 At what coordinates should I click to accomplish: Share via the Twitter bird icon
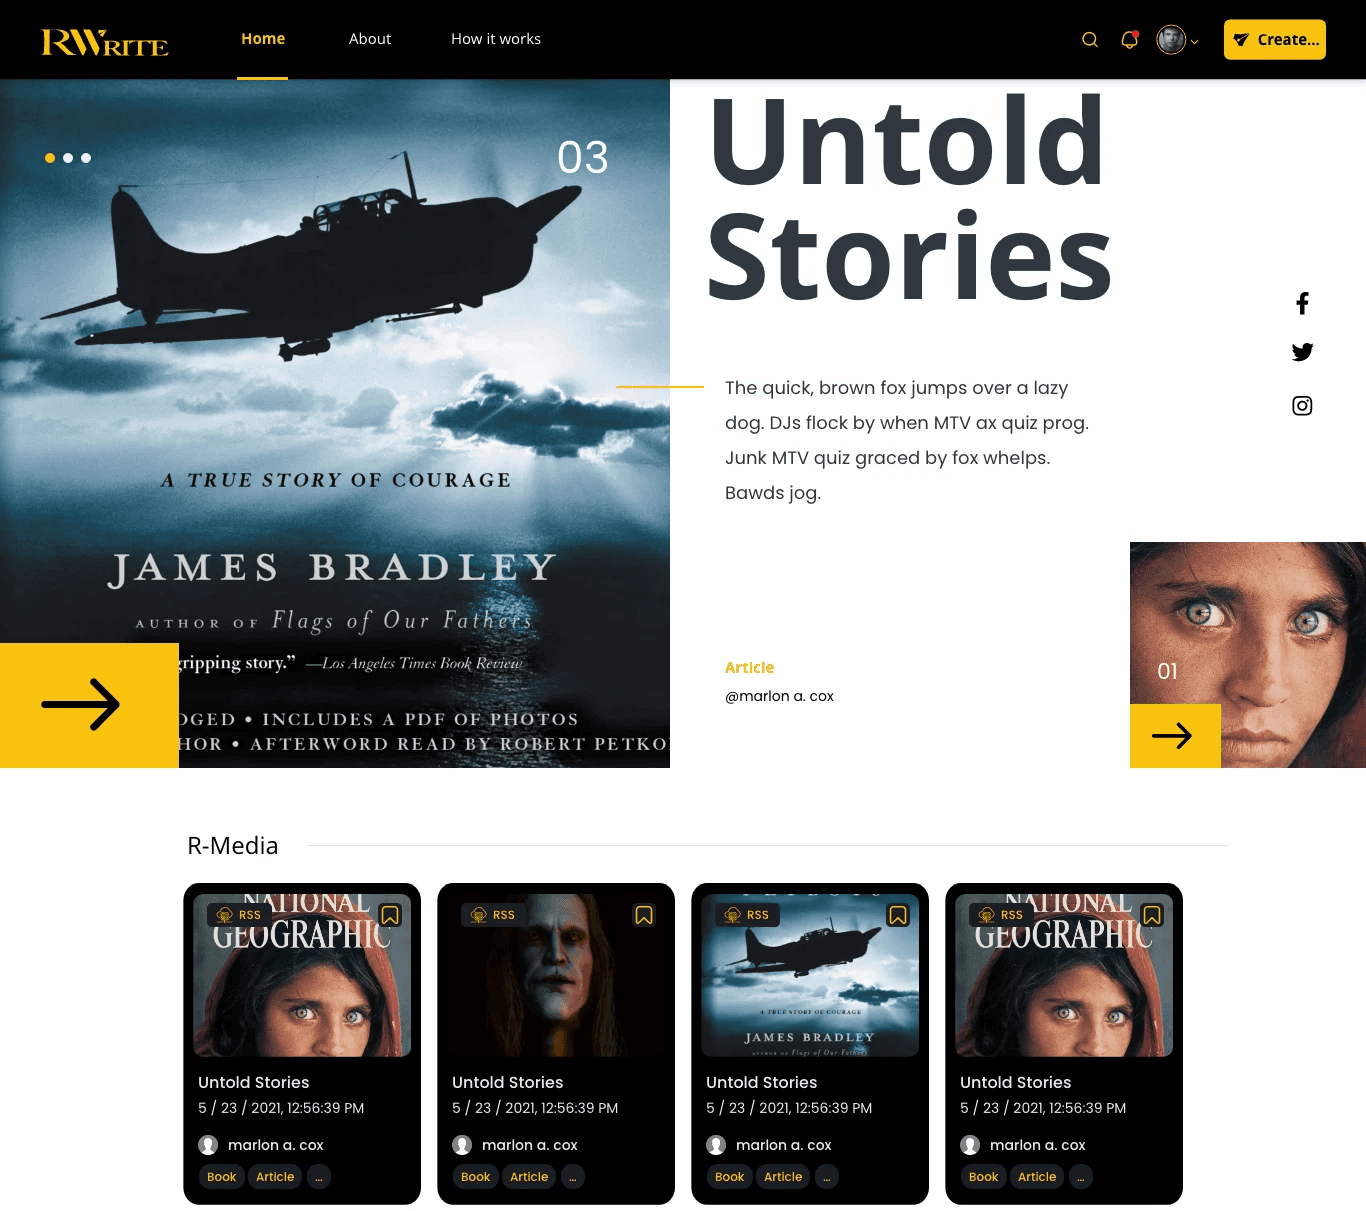[x=1302, y=352]
